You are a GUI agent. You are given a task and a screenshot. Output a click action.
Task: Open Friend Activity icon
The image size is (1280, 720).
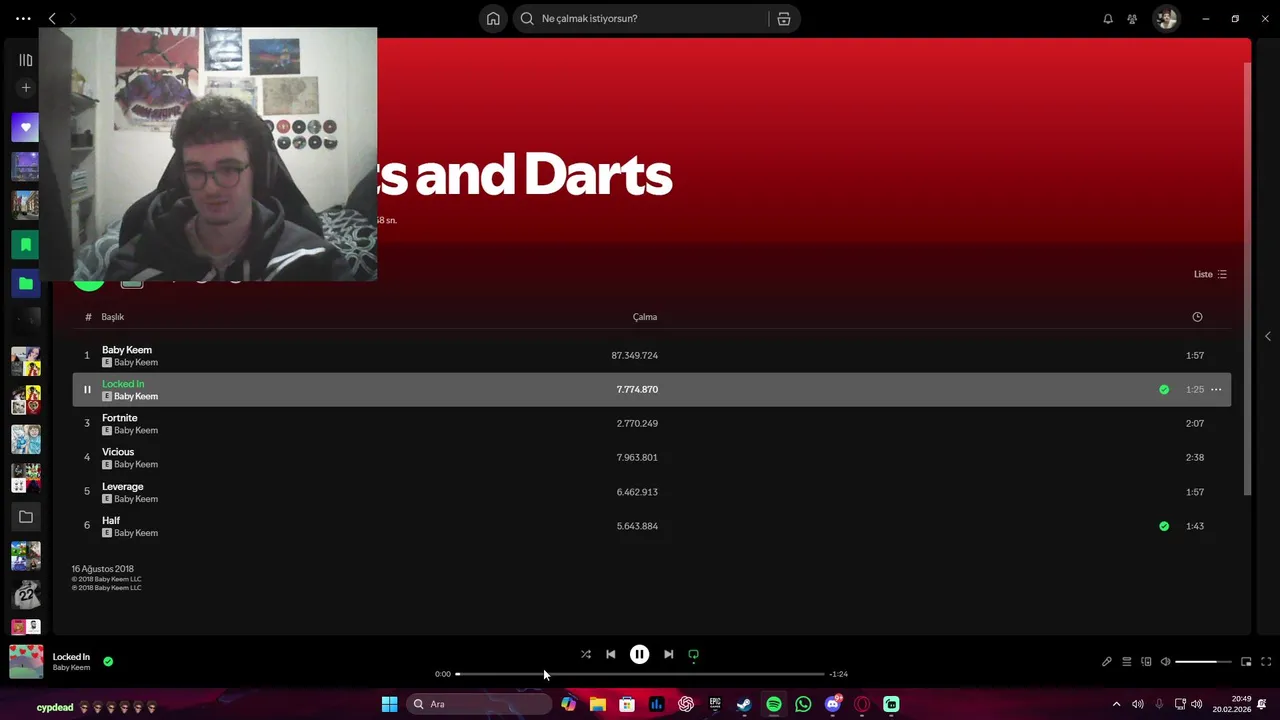point(1132,18)
